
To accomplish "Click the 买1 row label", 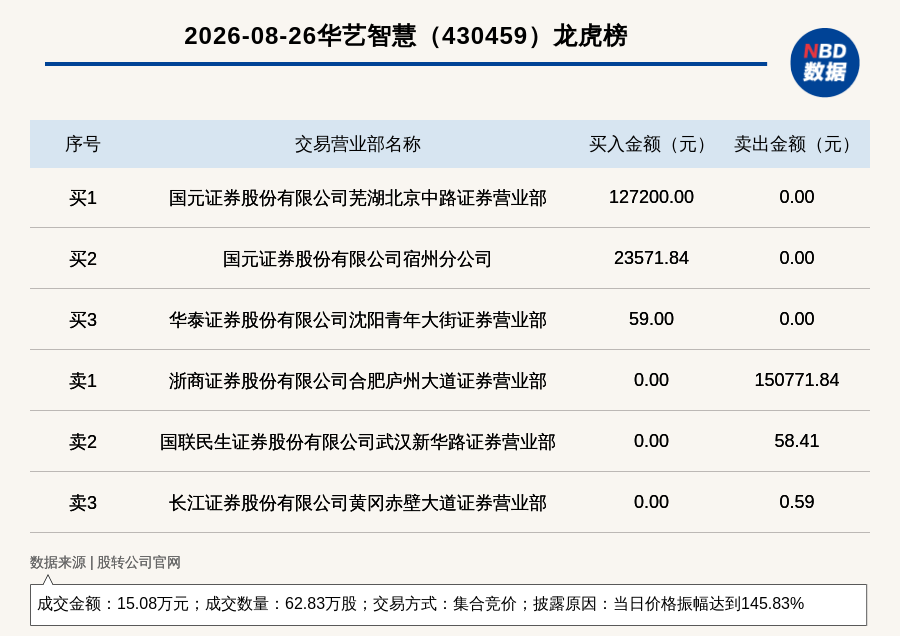I will (x=83, y=198).
